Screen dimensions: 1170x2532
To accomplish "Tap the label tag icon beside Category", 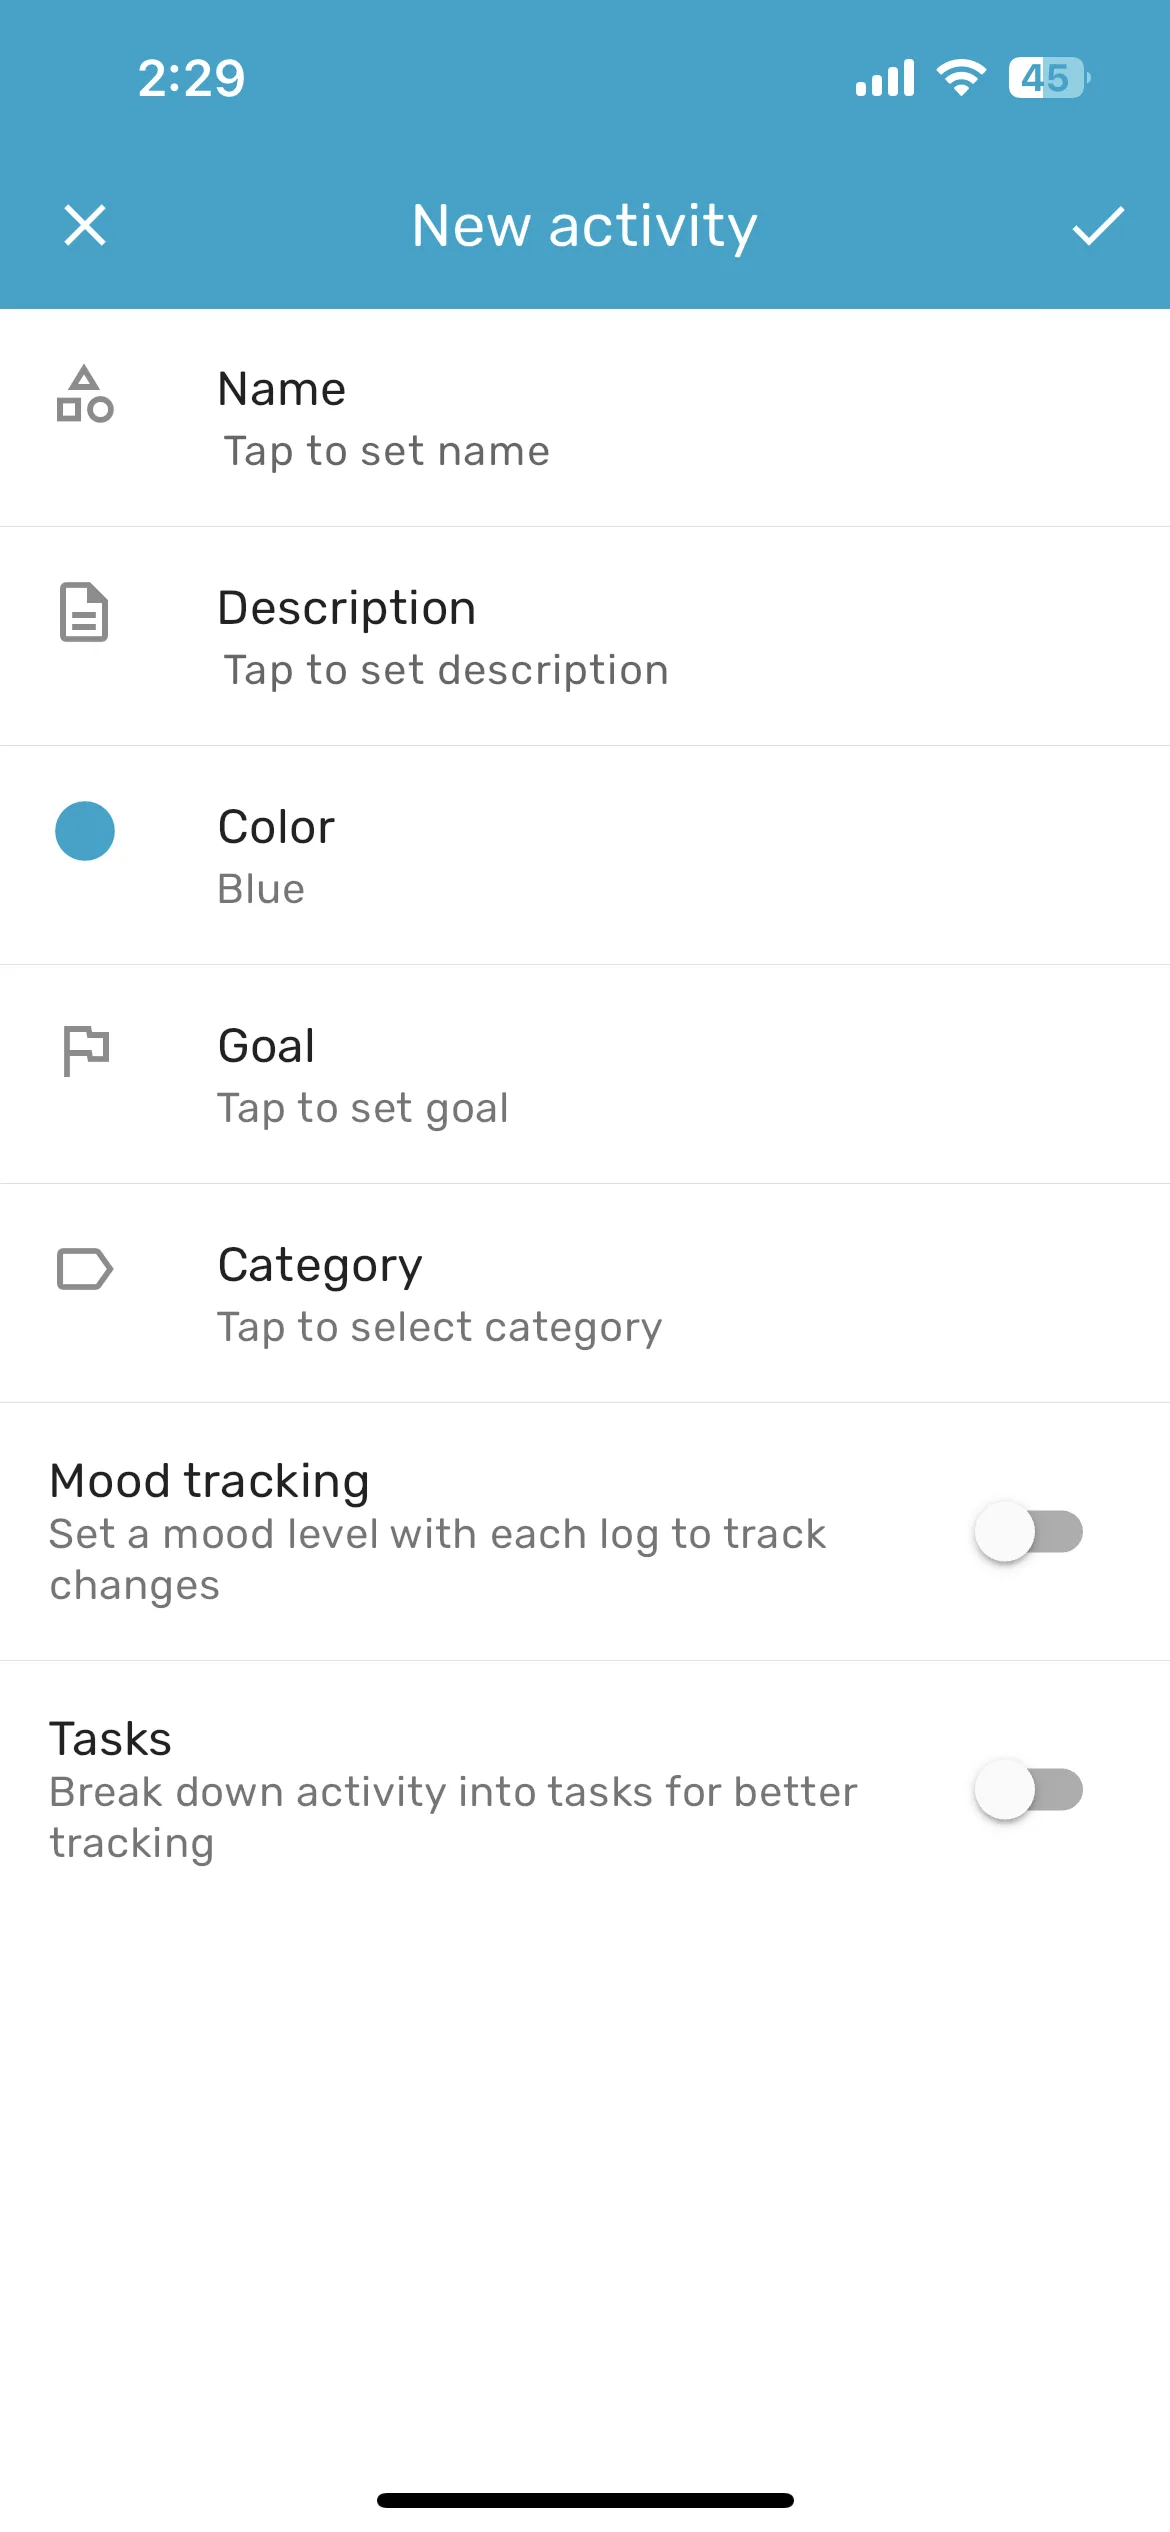I will point(85,1269).
